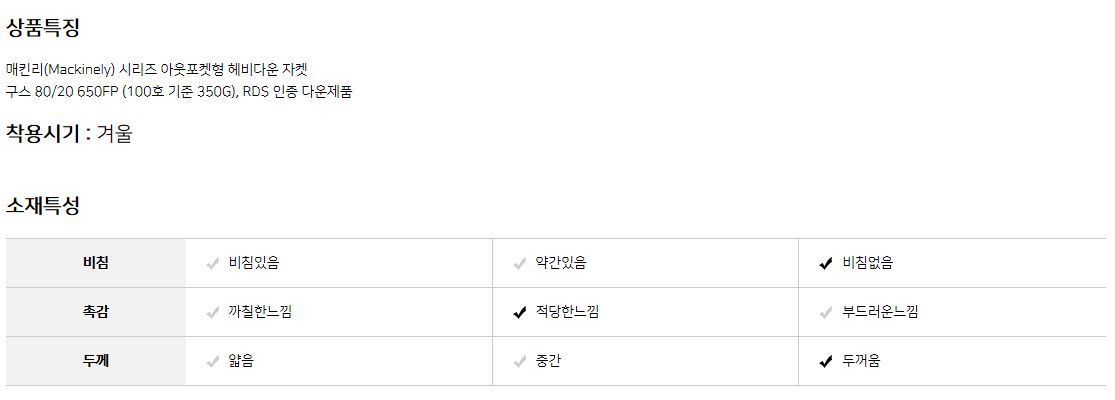Click the 착용시기 : 겨울 text
Image resolution: width=1115 pixels, height=400 pixels.
(x=69, y=133)
